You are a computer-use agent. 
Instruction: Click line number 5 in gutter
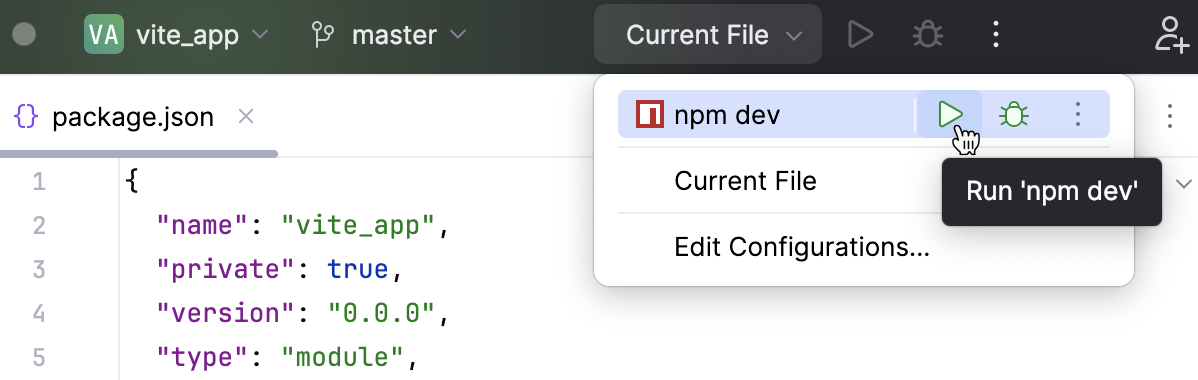point(40,357)
